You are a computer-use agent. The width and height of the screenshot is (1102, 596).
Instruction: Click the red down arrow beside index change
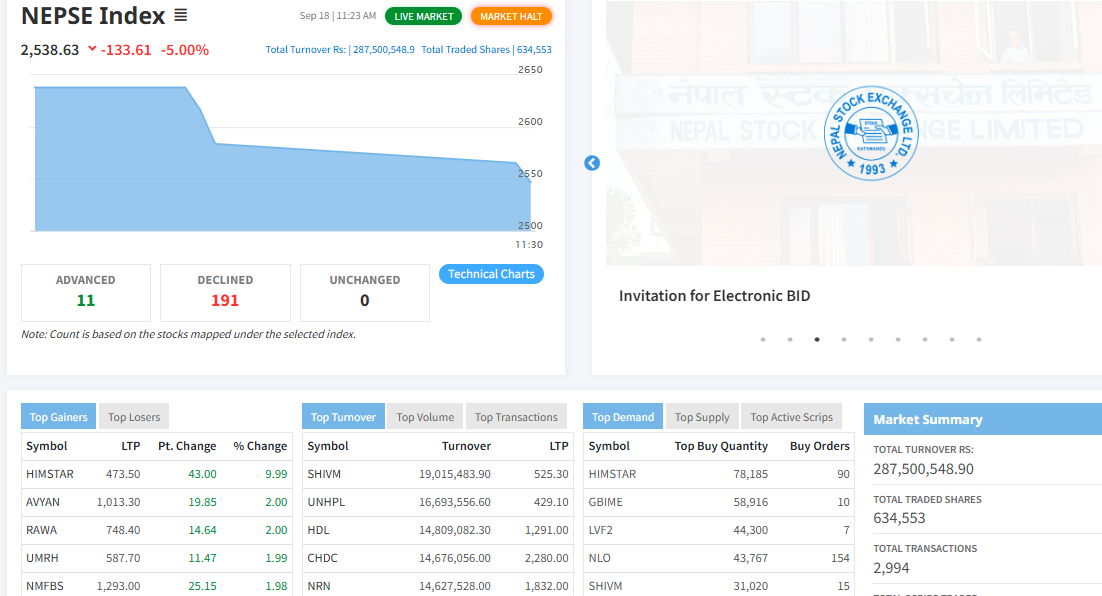(x=93, y=49)
